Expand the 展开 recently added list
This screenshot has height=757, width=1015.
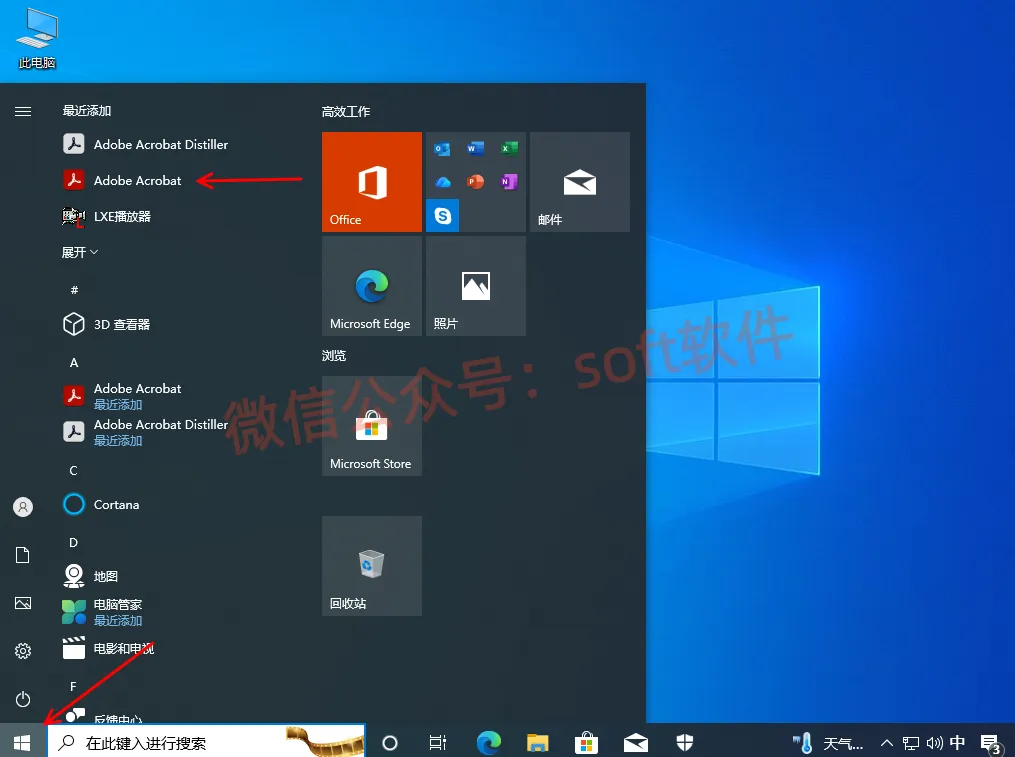click(80, 252)
